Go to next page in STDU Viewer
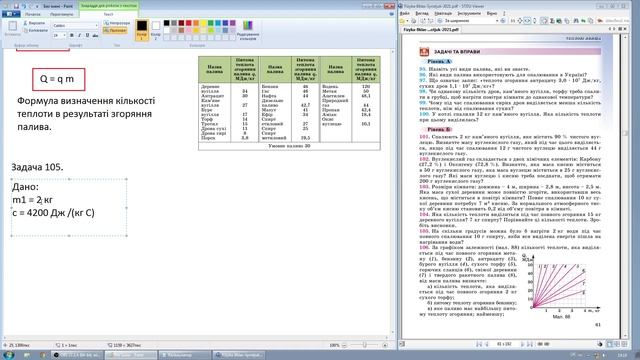 click(522, 344)
